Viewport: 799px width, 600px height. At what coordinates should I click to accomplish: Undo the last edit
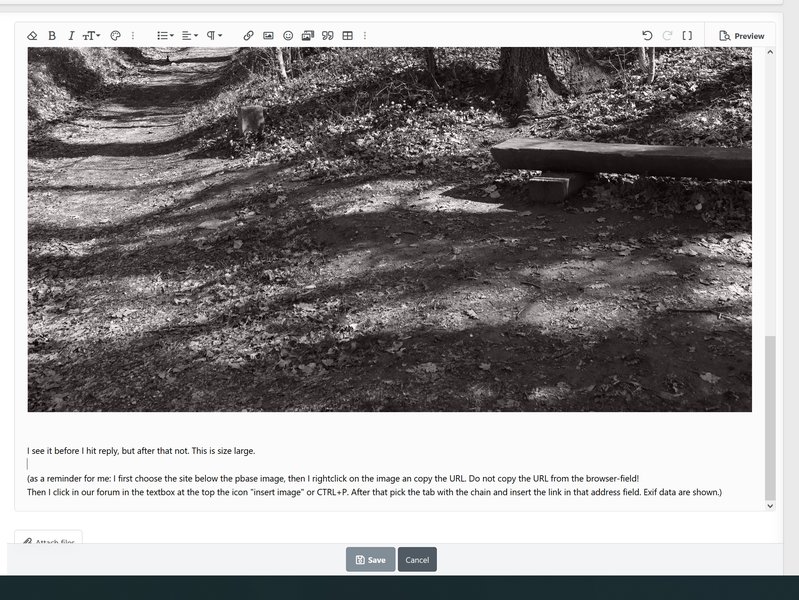(647, 36)
